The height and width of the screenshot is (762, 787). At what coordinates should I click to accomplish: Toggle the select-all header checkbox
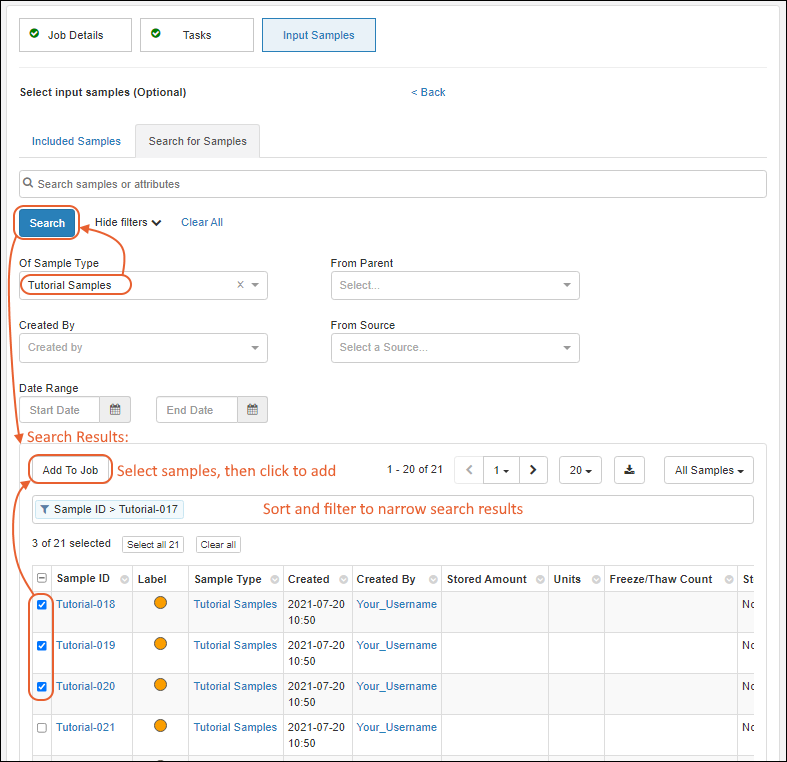pyautogui.click(x=42, y=578)
